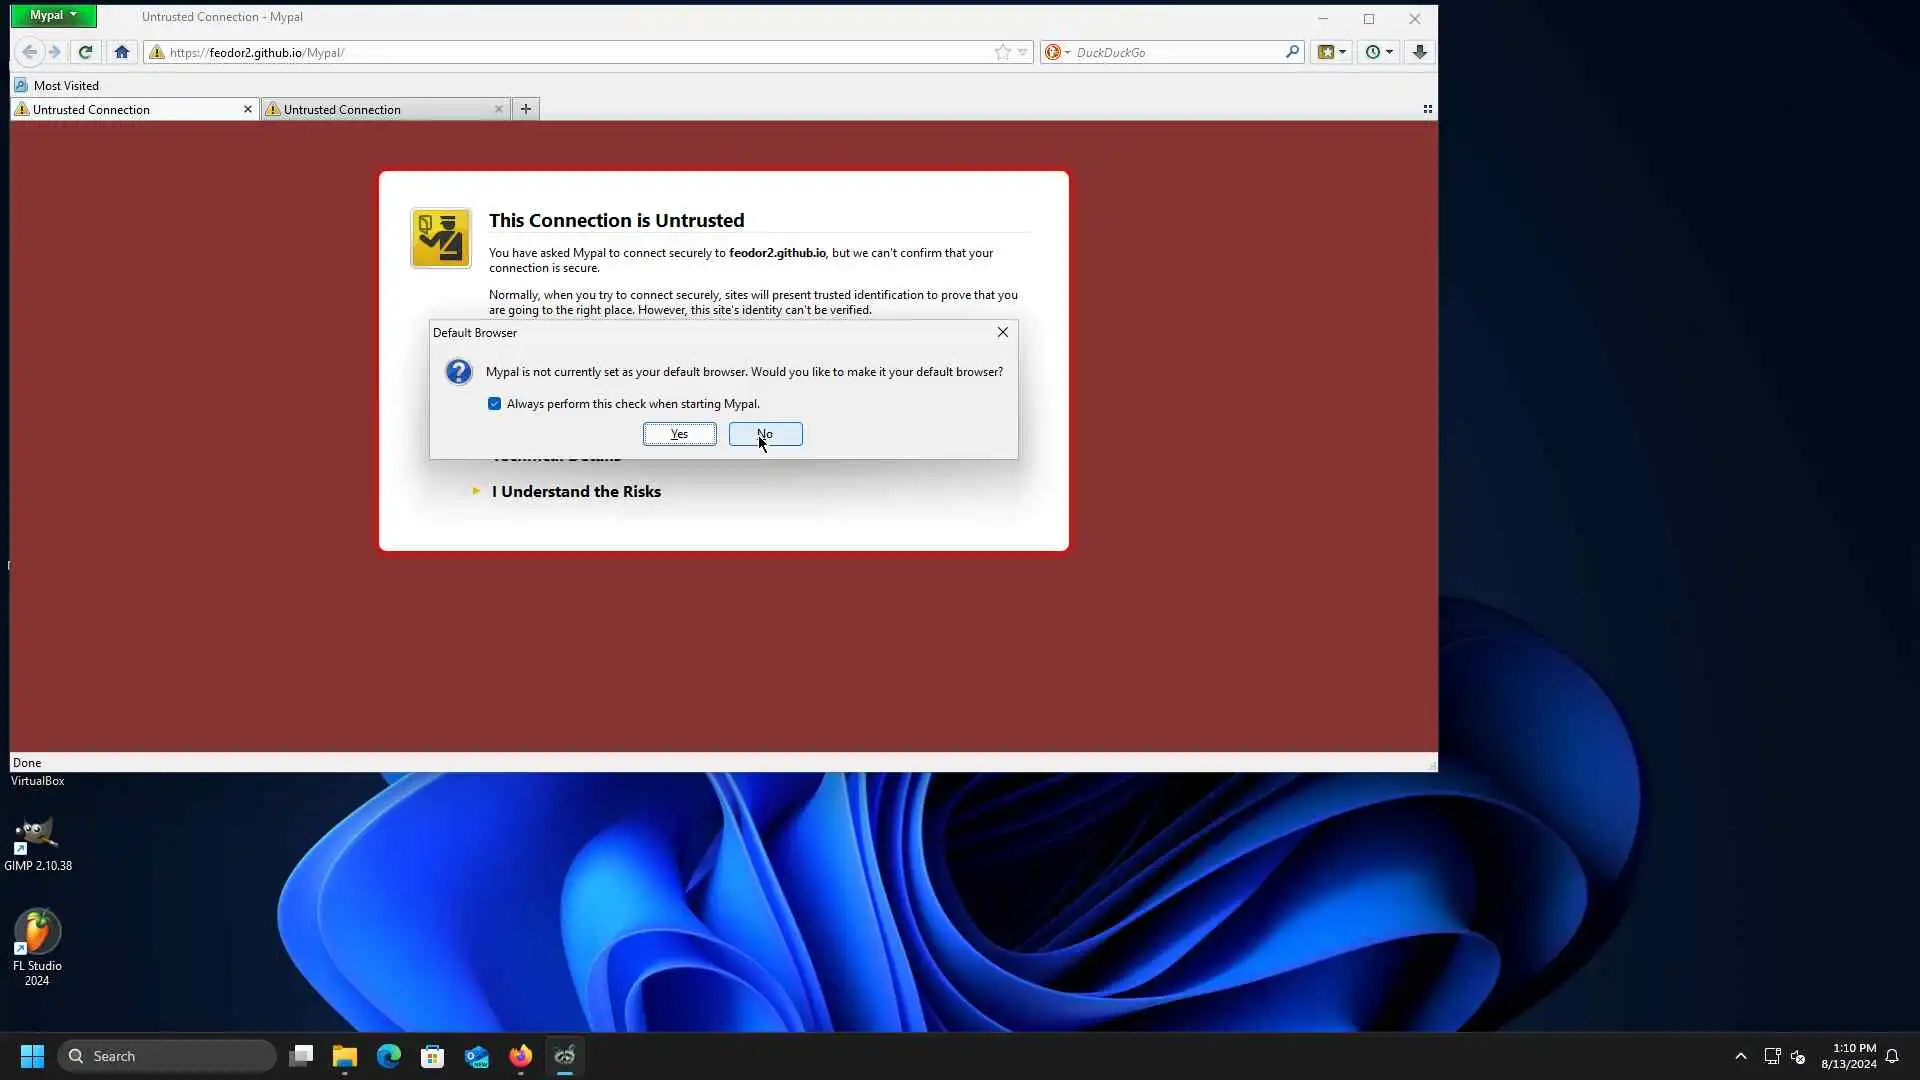Open the Mypal application menu dropdown
This screenshot has height=1080, width=1920.
point(53,15)
